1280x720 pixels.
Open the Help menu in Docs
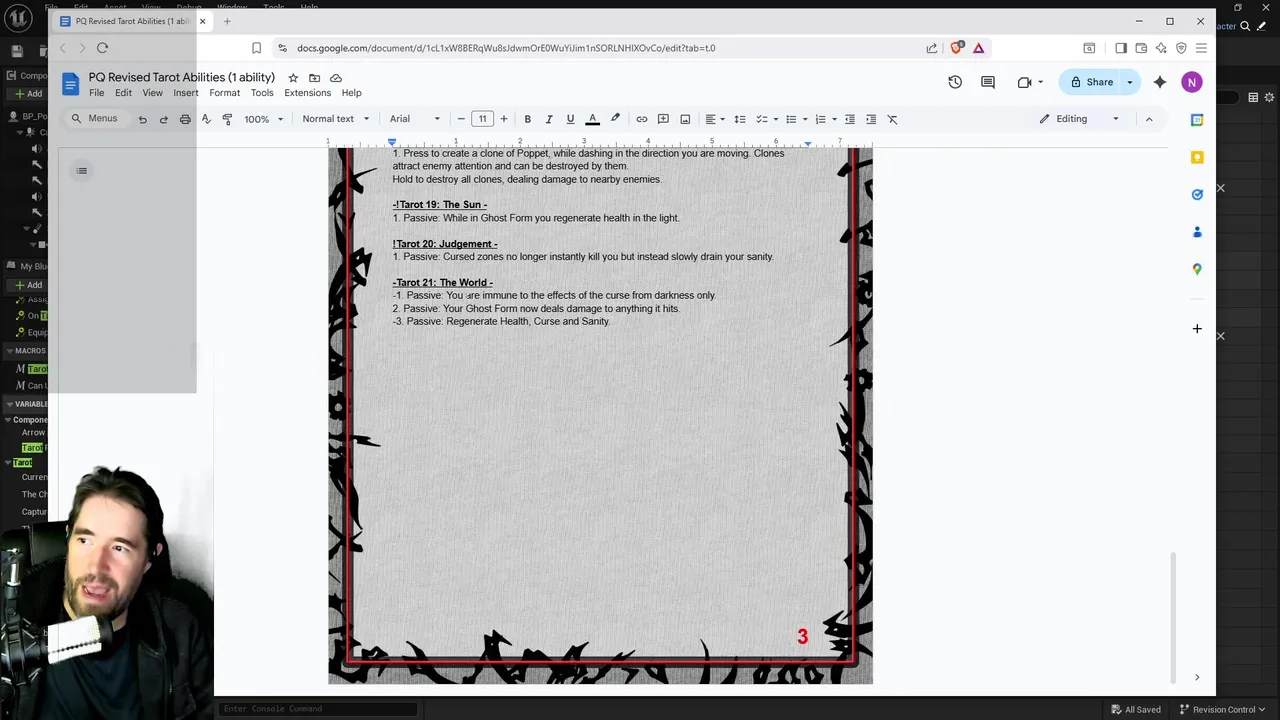[x=351, y=93]
